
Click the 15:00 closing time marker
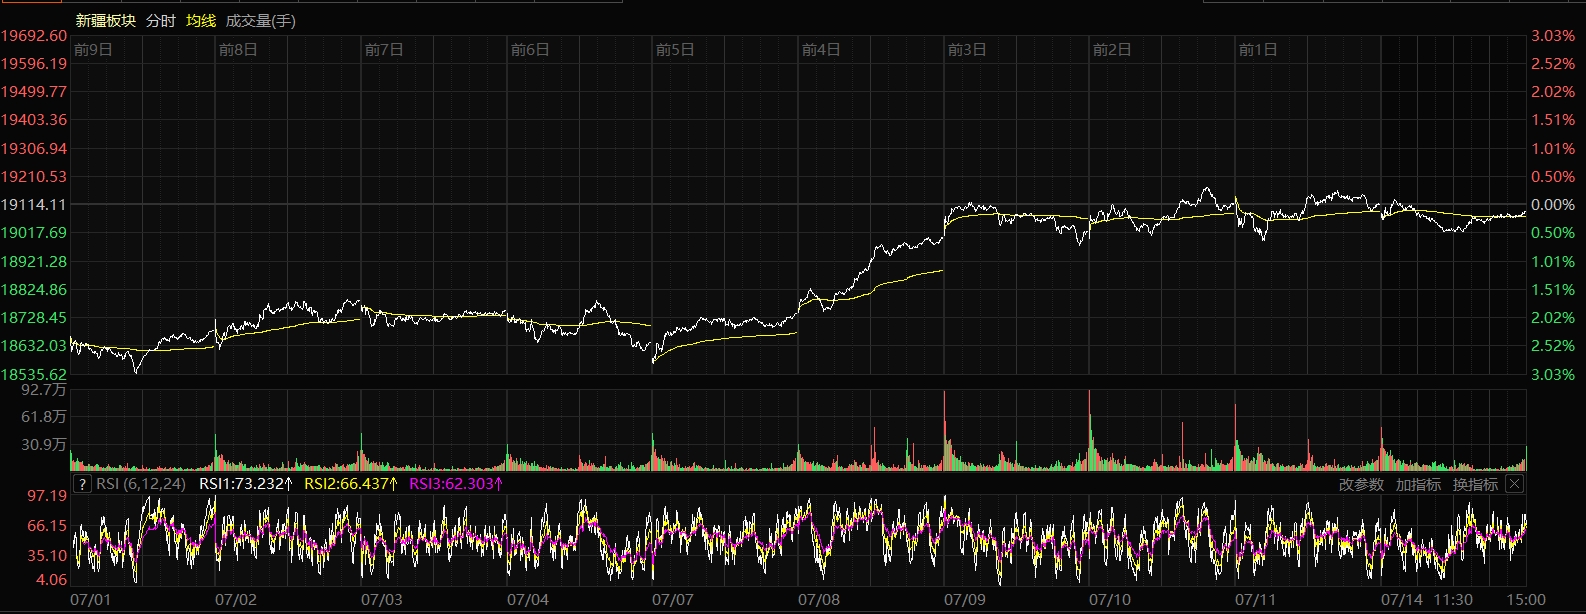(1526, 600)
